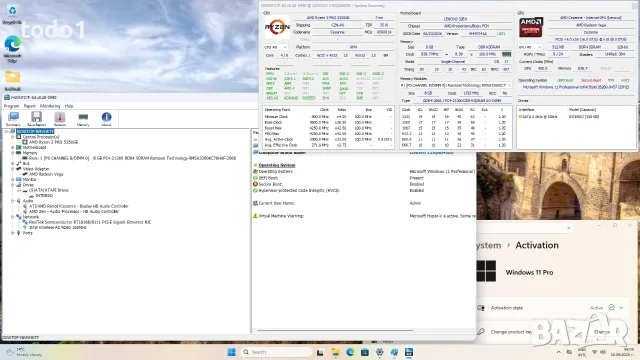
Task: Open the CPU #0 selector dropdown
Action: pyautogui.click(x=276, y=47)
